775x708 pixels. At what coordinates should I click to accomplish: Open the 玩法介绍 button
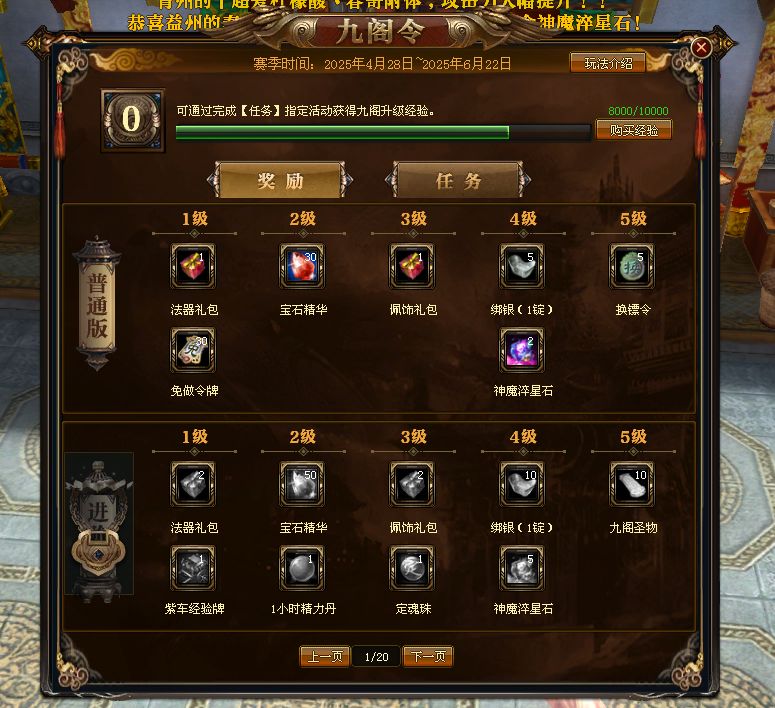608,63
